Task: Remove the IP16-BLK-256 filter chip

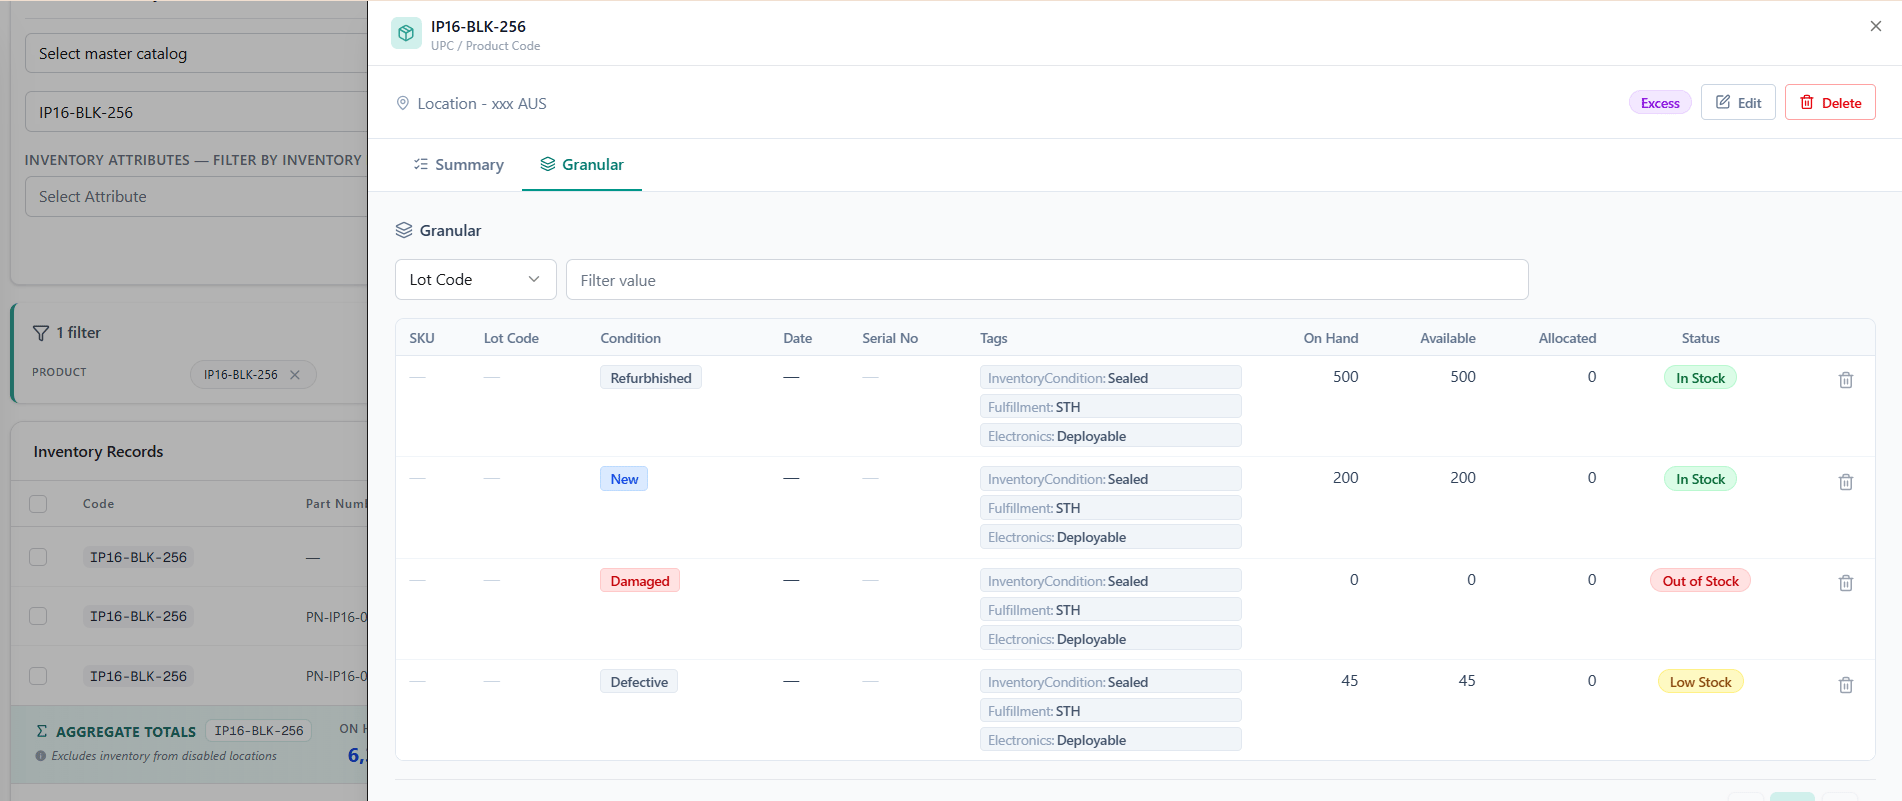Action: click(295, 375)
